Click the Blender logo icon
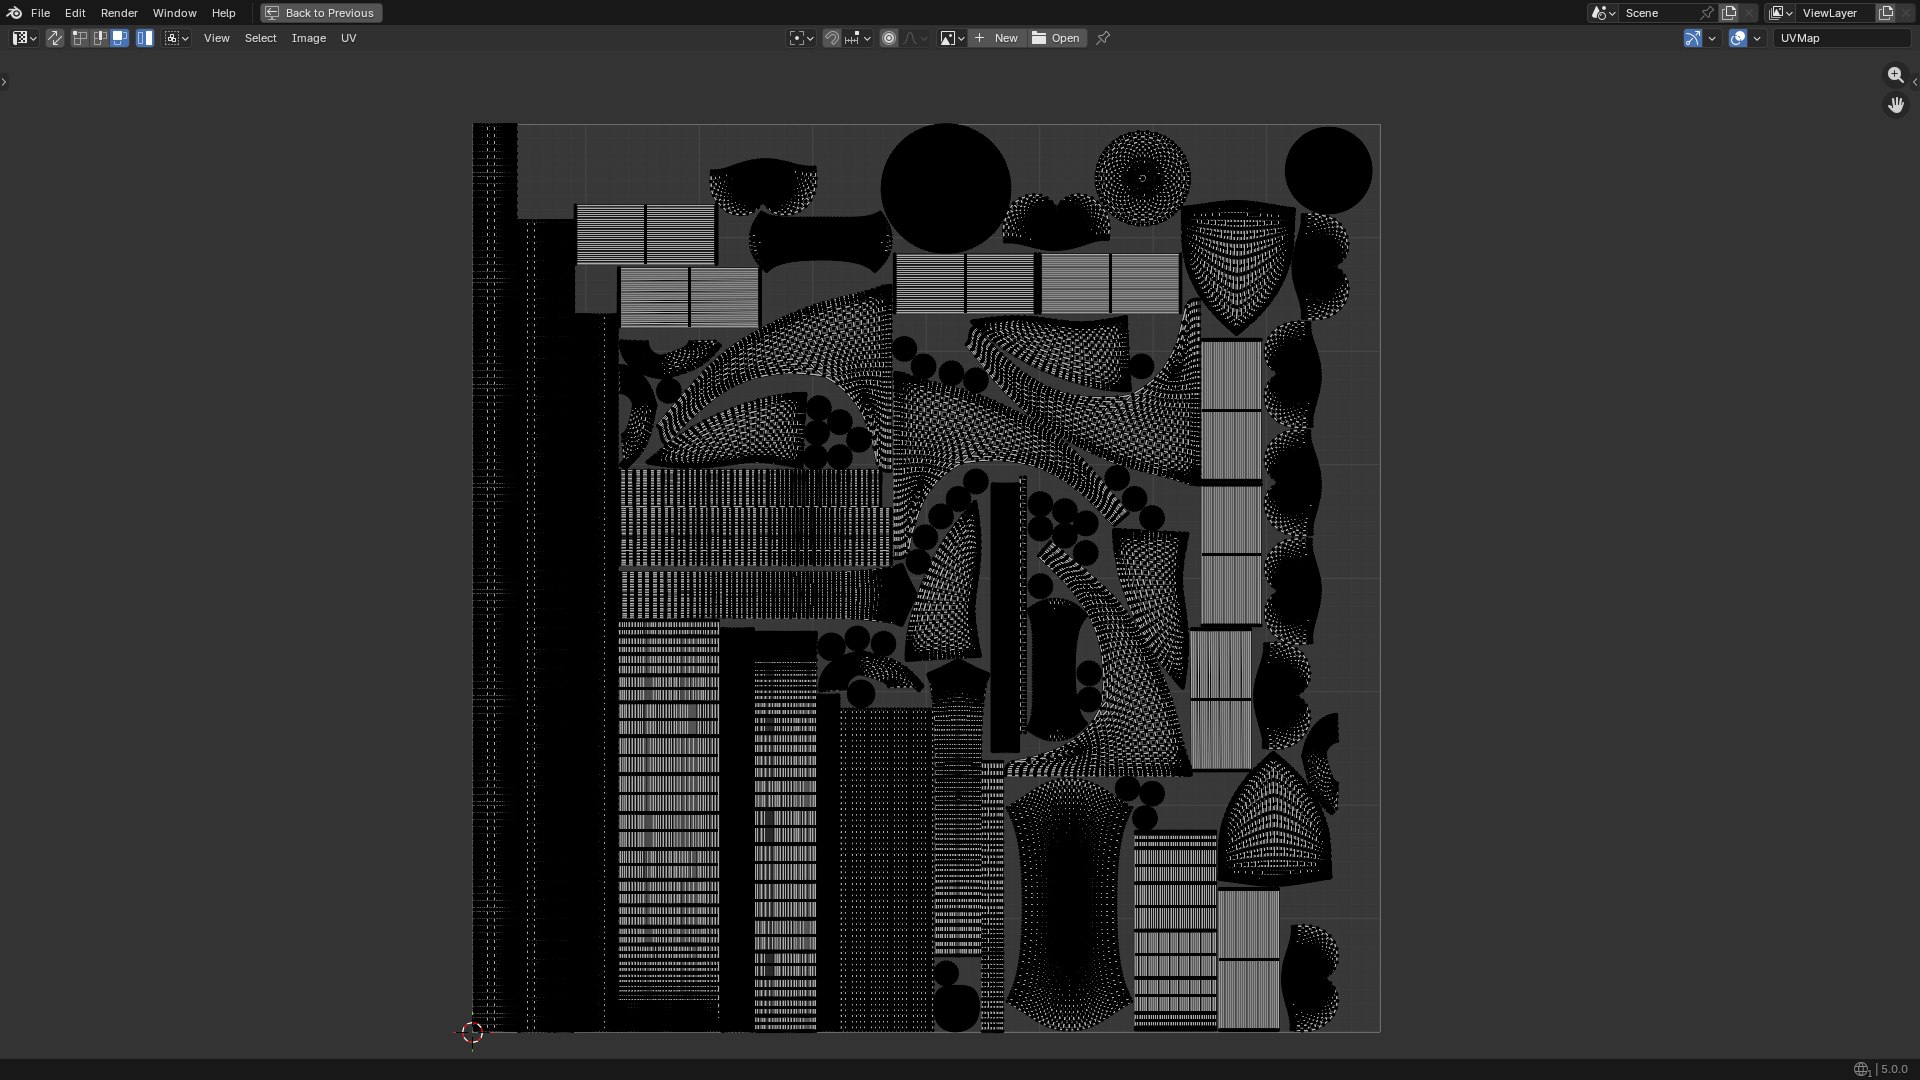The width and height of the screenshot is (1920, 1080). 14,13
